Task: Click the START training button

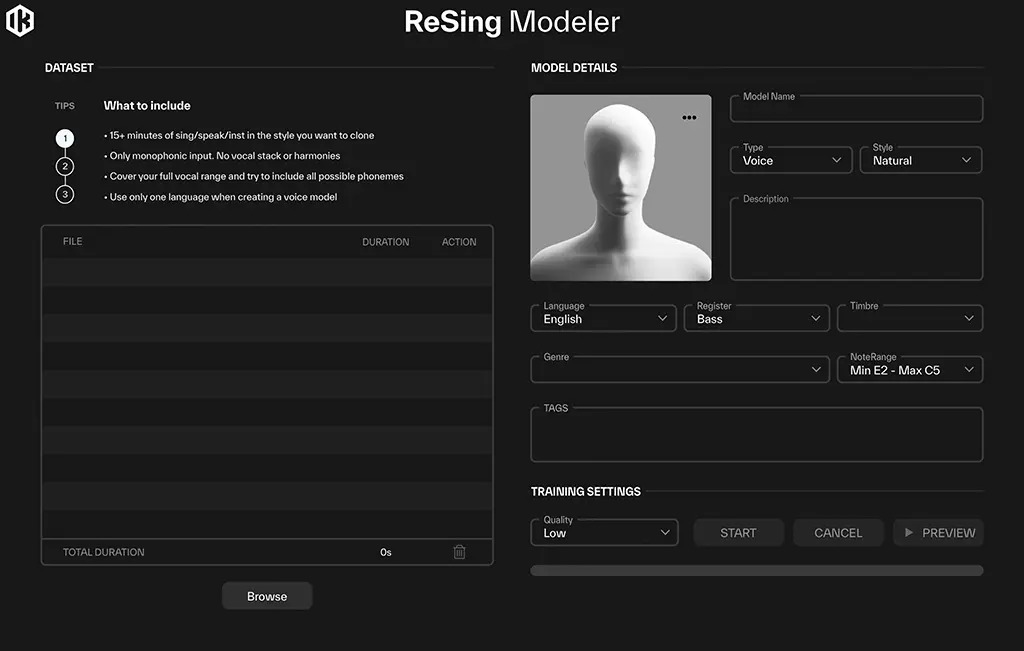Action: click(x=738, y=533)
